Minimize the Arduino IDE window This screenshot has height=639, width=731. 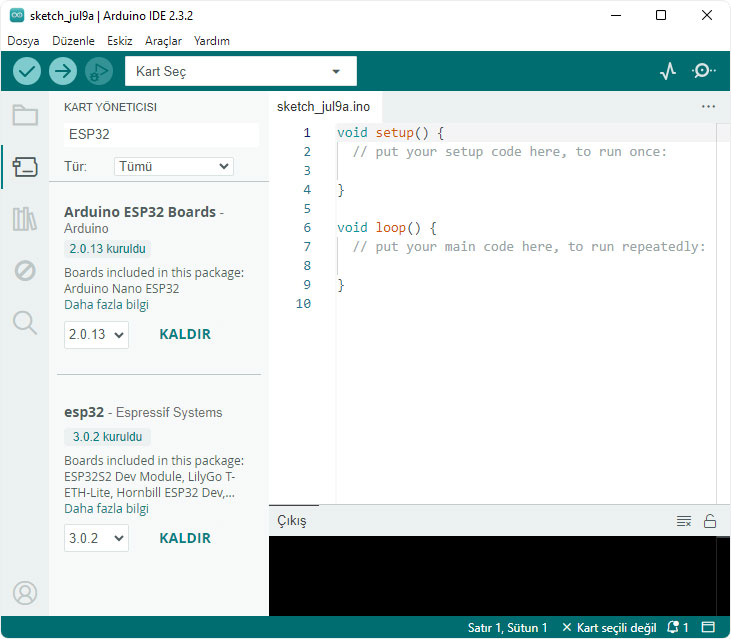616,15
